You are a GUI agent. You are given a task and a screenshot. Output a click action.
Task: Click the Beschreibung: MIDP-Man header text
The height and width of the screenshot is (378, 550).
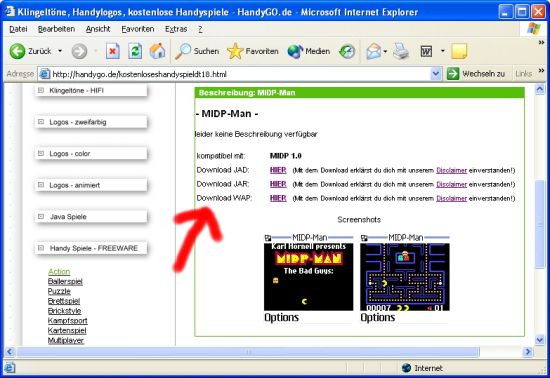pyautogui.click(x=247, y=93)
